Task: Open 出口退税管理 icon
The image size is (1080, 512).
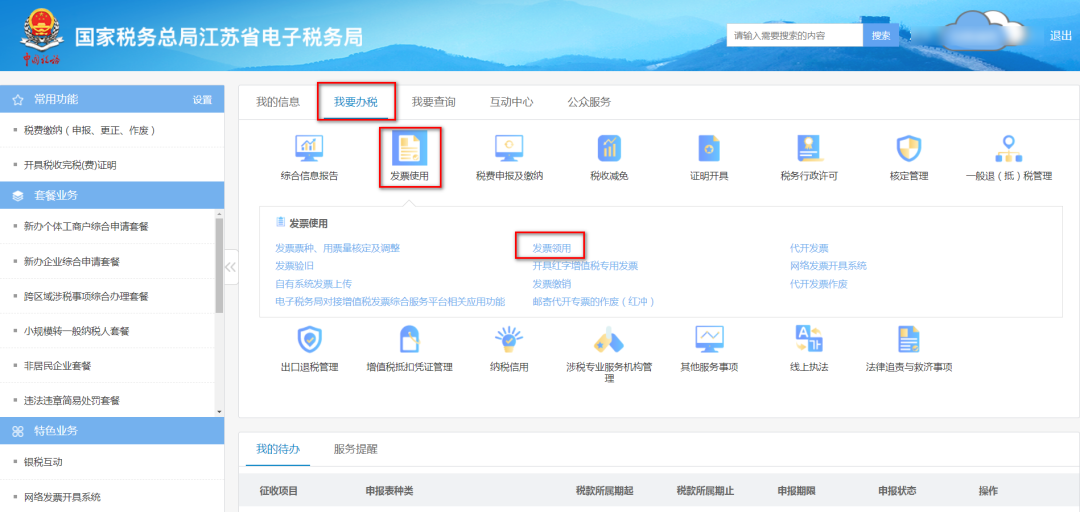Action: (x=309, y=340)
